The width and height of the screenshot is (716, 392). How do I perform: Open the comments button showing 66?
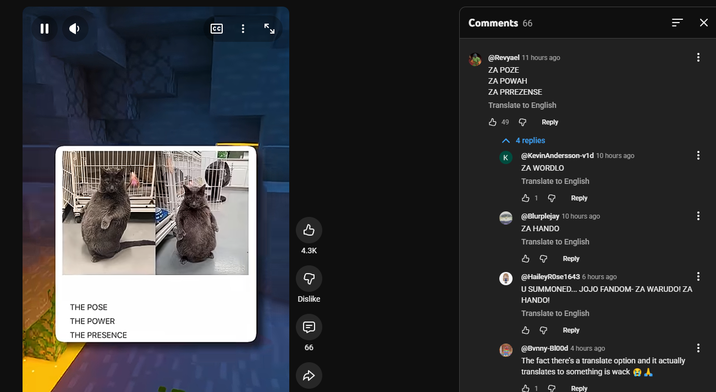309,327
